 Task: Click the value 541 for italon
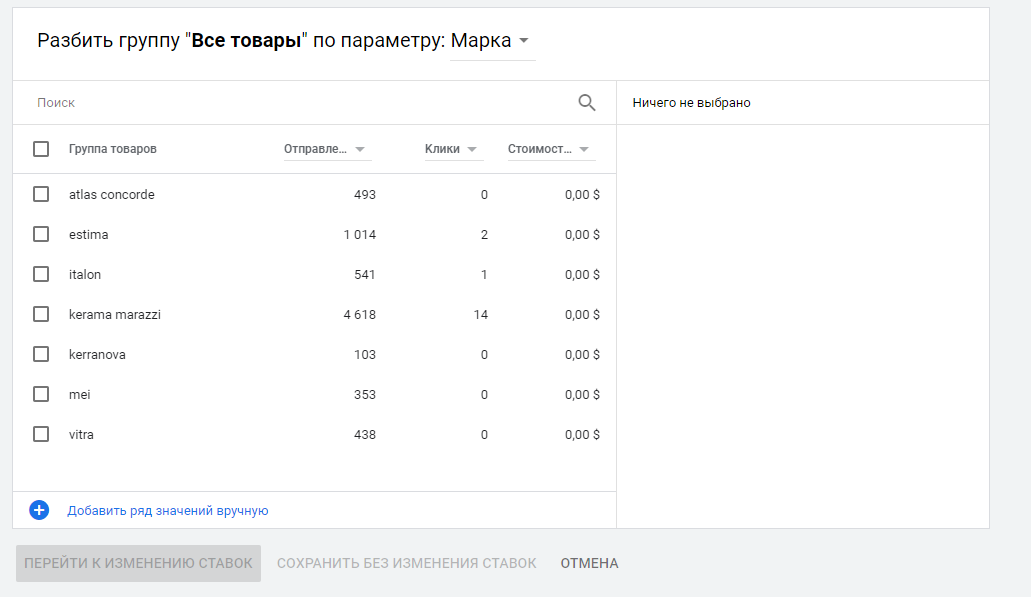365,275
